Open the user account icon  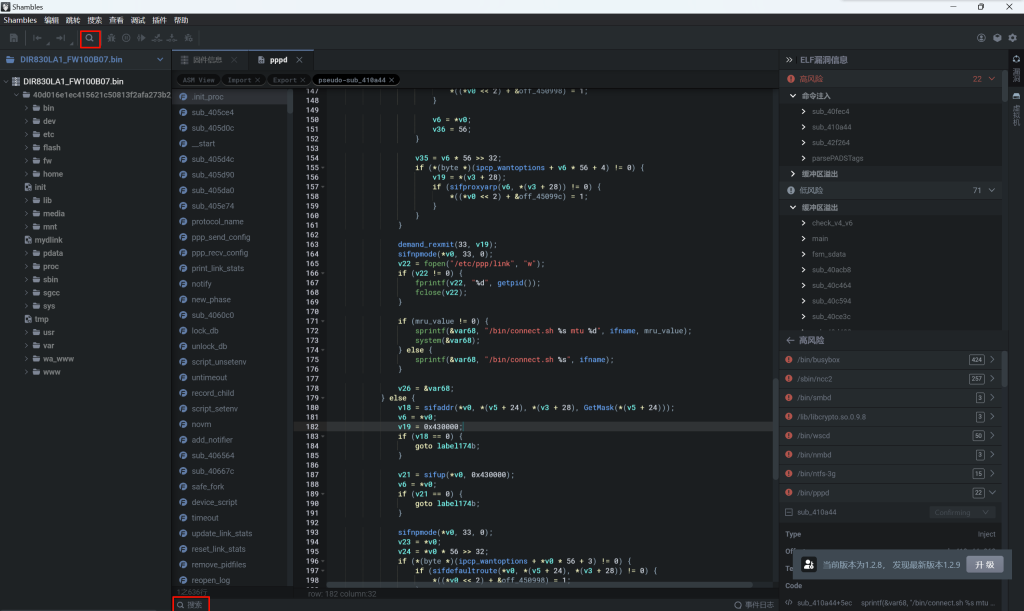pos(981,38)
